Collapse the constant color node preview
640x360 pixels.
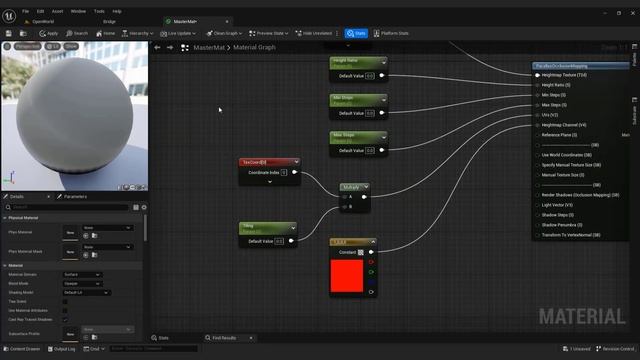coord(373,242)
